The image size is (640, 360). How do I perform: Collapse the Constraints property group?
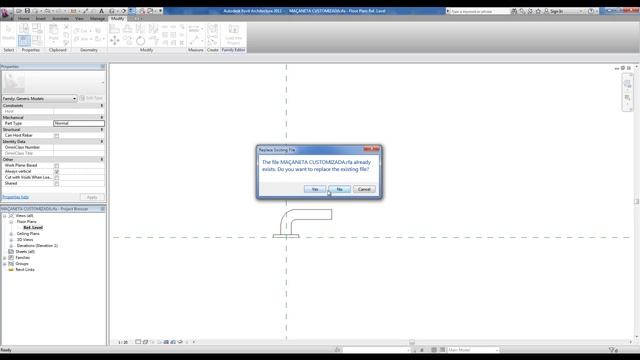(102, 106)
